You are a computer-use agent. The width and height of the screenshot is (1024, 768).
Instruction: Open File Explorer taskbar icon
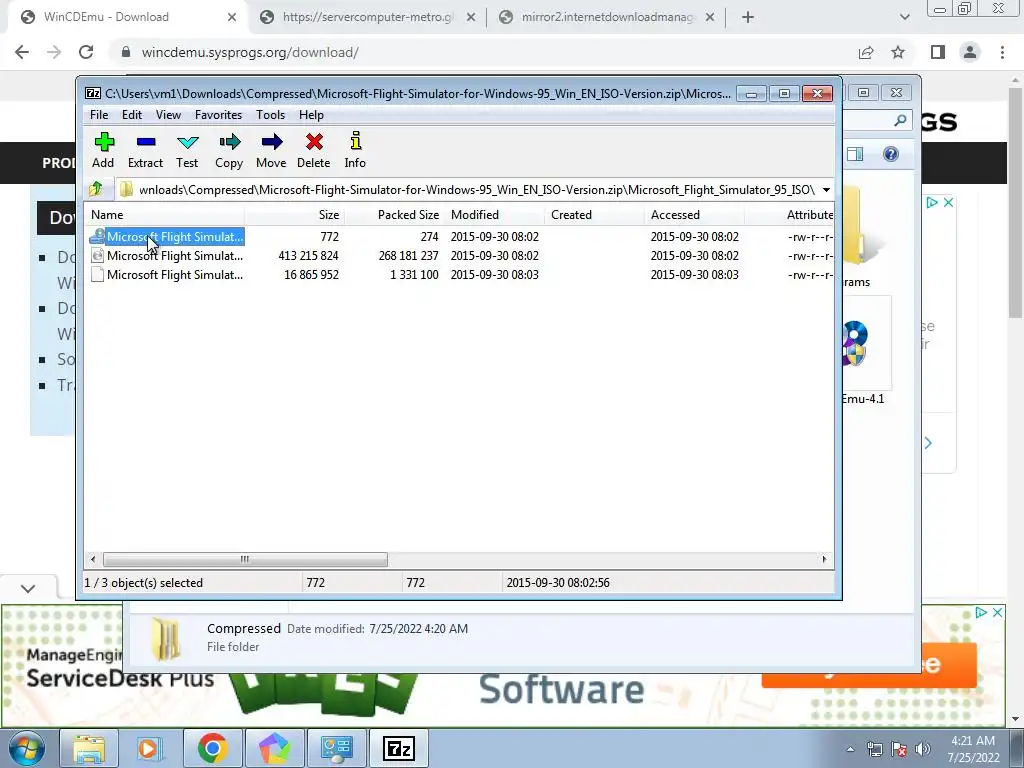[89, 748]
